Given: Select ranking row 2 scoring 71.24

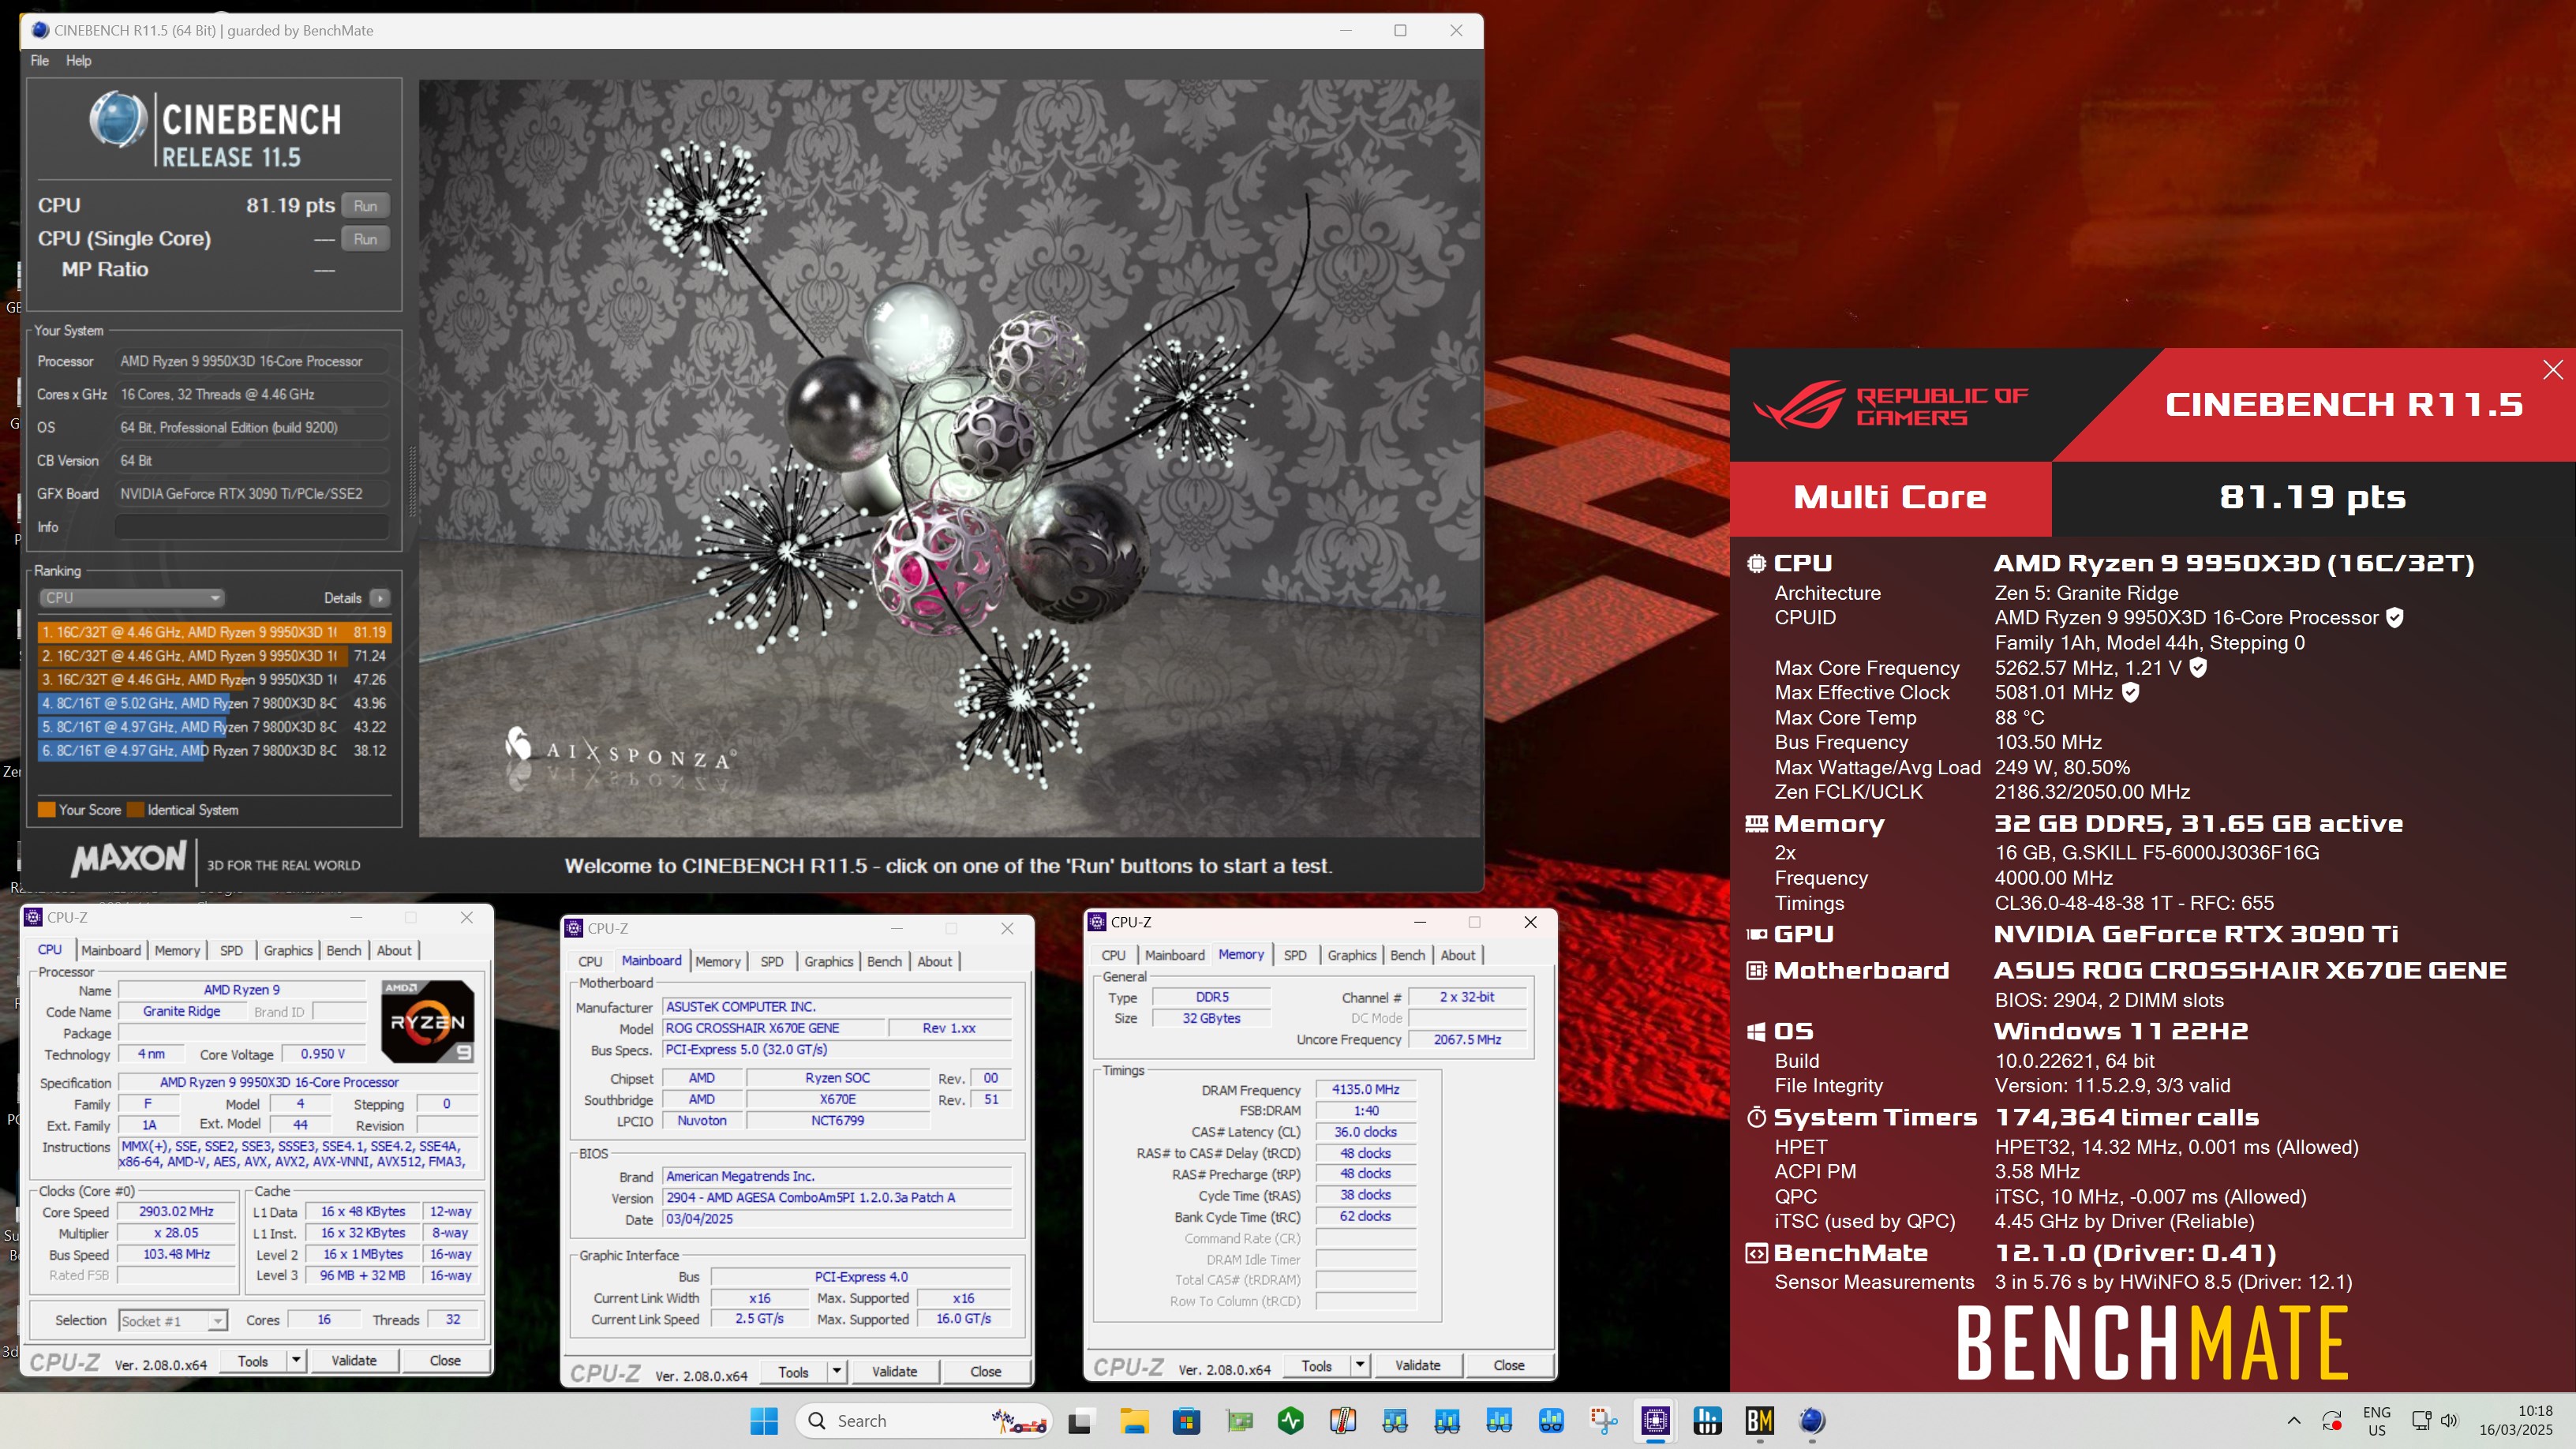Looking at the screenshot, I should 214,656.
